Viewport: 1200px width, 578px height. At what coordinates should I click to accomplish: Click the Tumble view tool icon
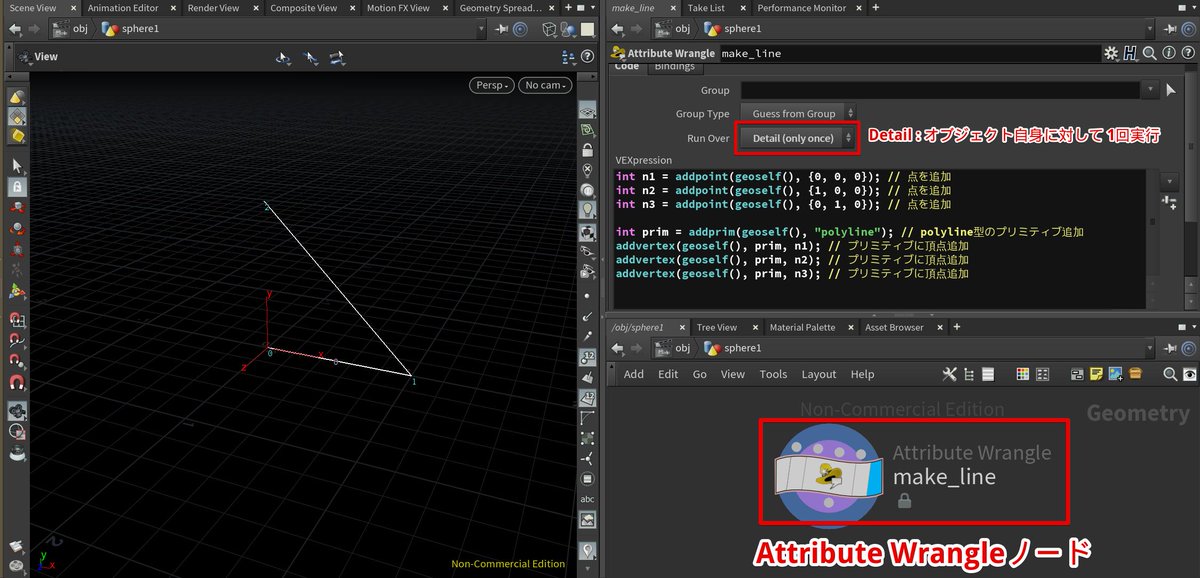pyautogui.click(x=284, y=58)
